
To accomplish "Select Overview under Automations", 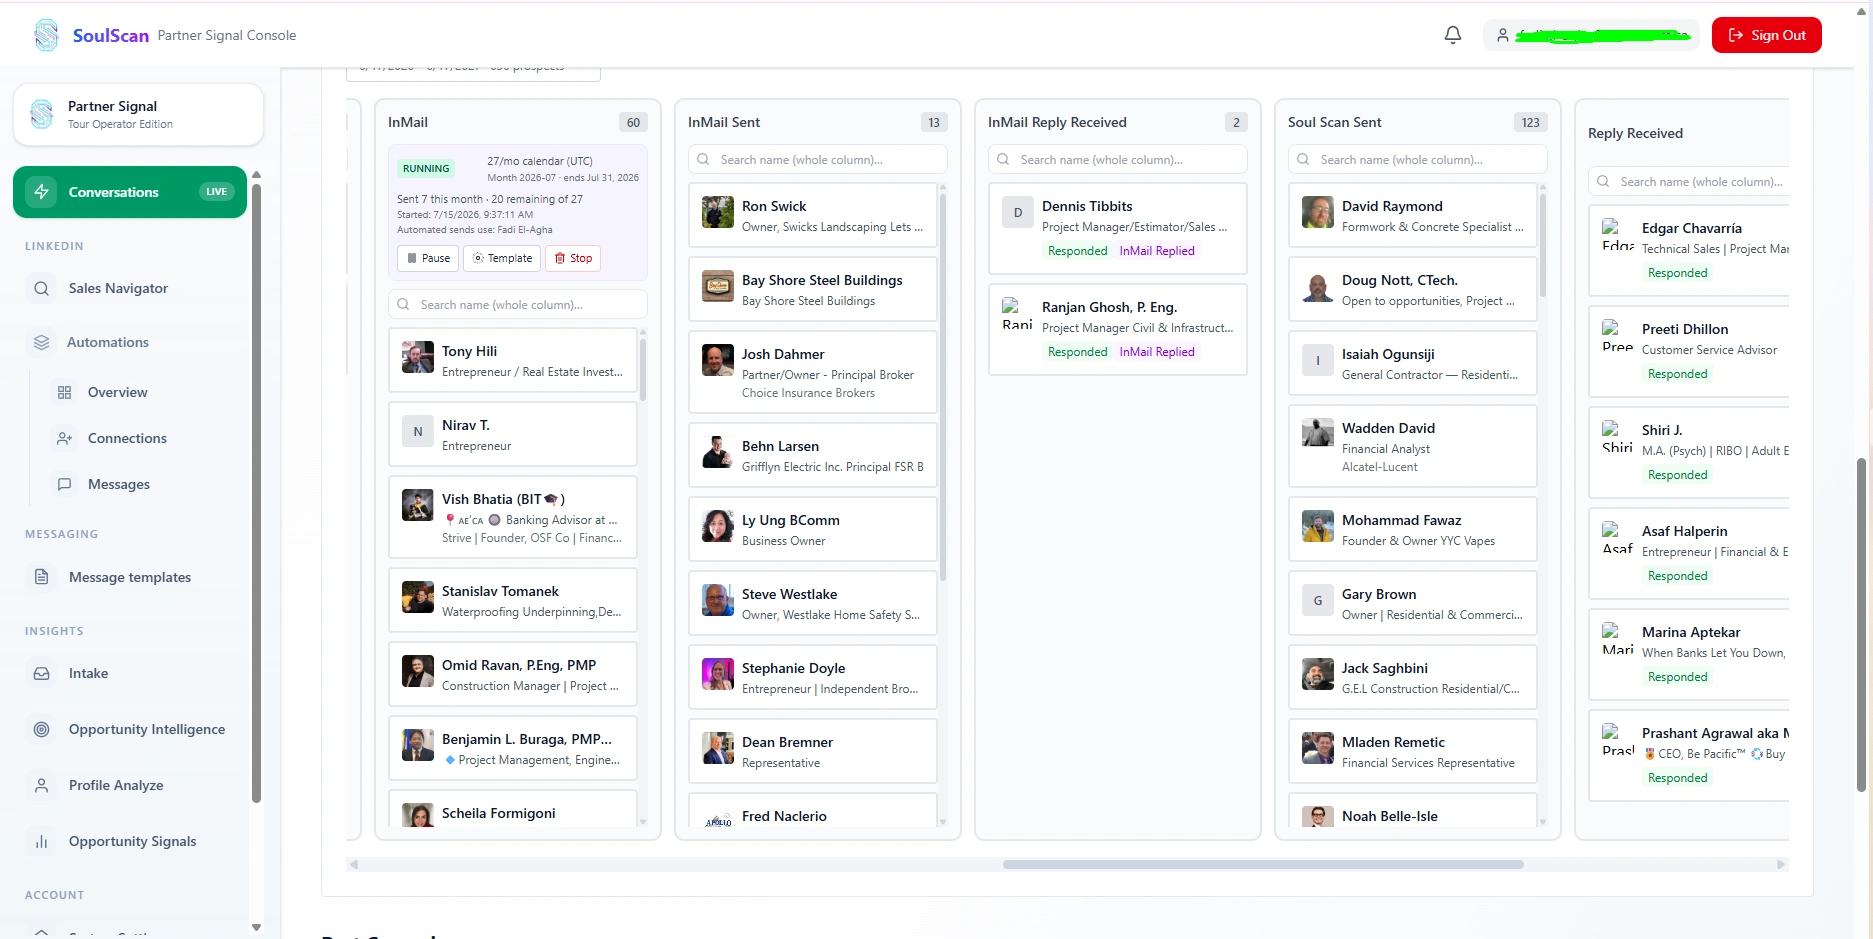I will click(117, 392).
